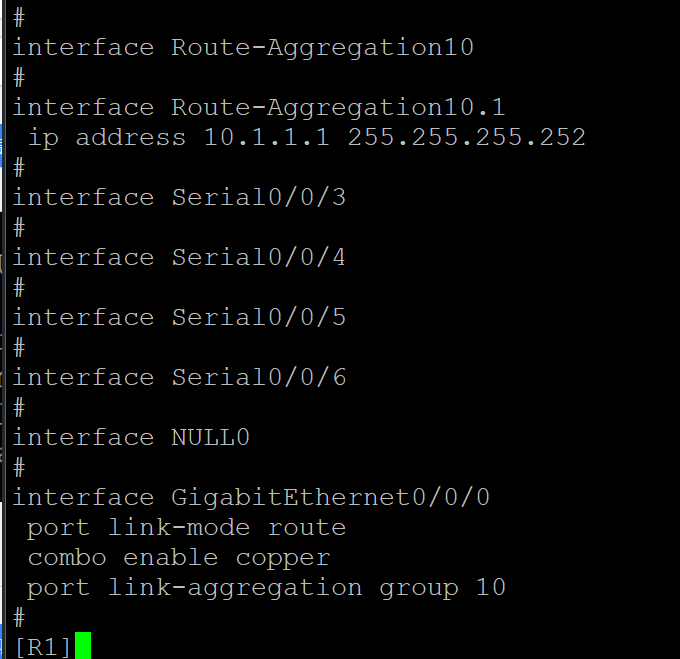Click the "ip address" command keywords
680x659 pixels.
107,137
